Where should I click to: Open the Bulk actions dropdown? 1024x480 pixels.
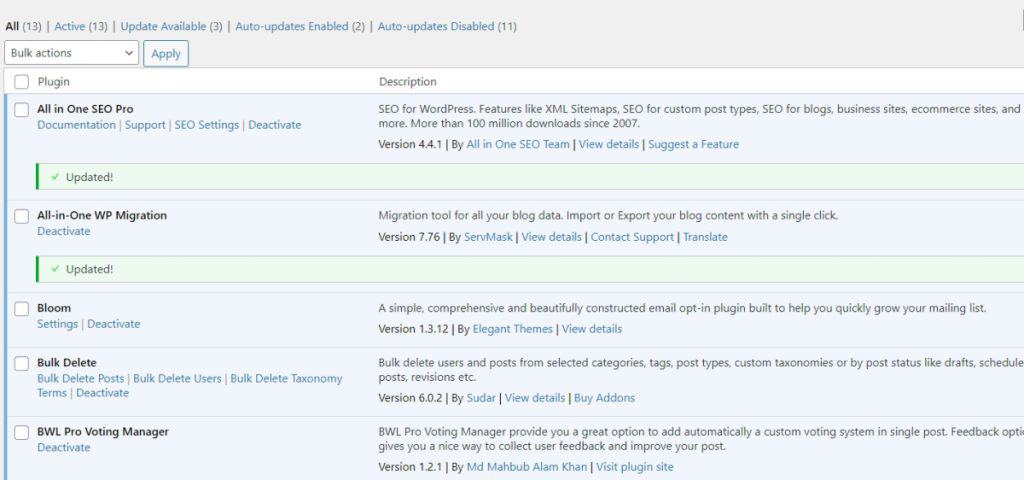coord(71,53)
